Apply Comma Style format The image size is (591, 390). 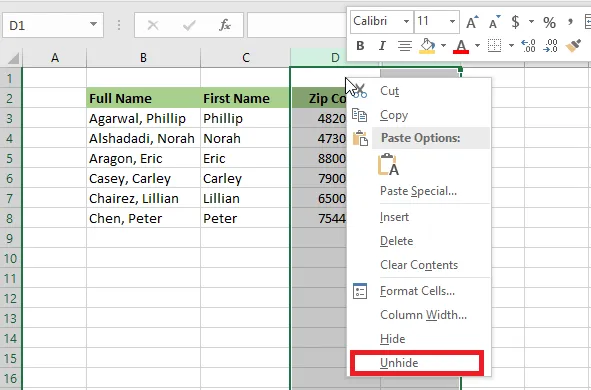point(570,22)
